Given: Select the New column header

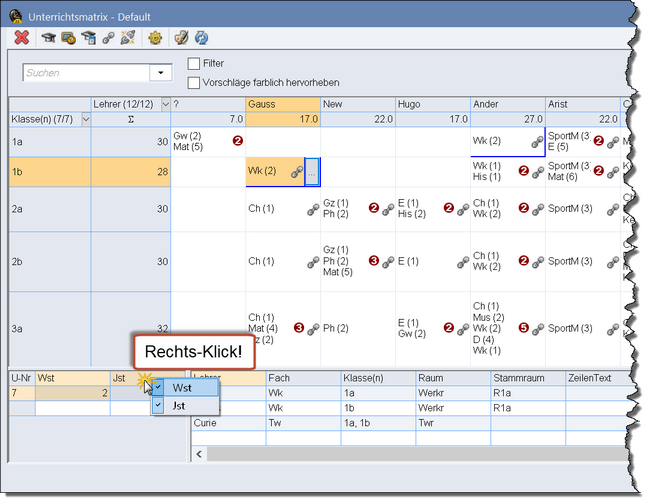Looking at the screenshot, I should click(x=358, y=104).
